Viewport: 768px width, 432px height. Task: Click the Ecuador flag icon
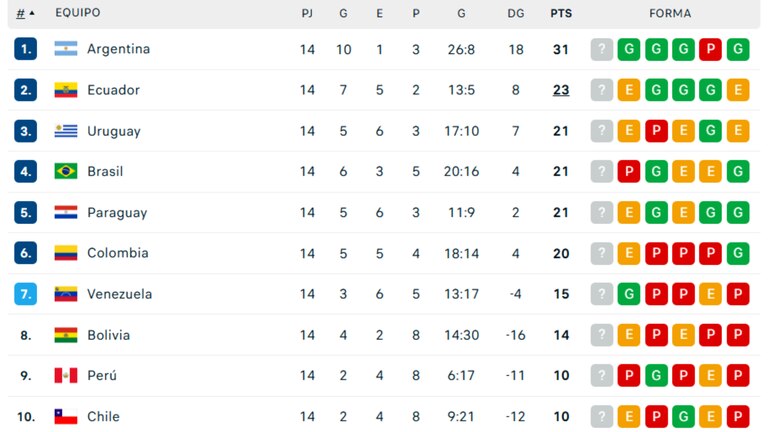[x=66, y=90]
